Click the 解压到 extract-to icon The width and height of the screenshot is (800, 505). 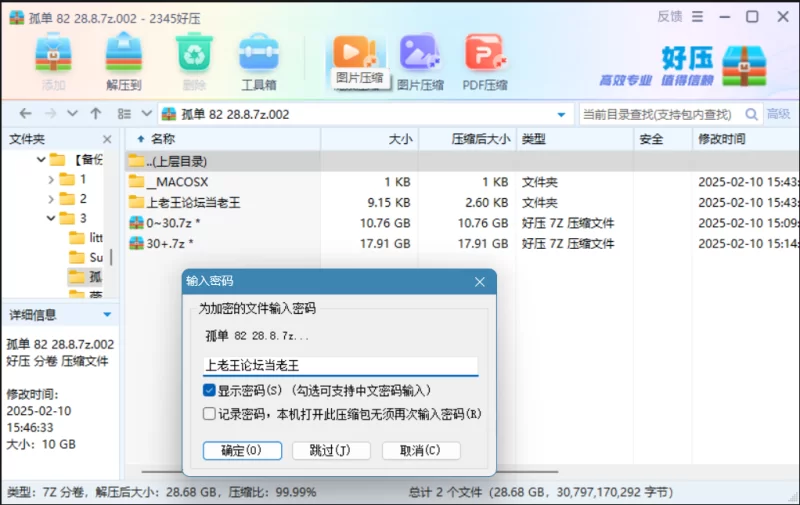(123, 52)
